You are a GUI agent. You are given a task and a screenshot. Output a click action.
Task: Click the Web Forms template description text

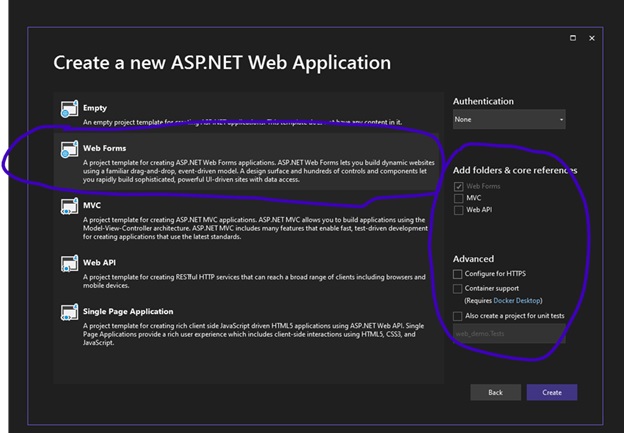coord(259,171)
